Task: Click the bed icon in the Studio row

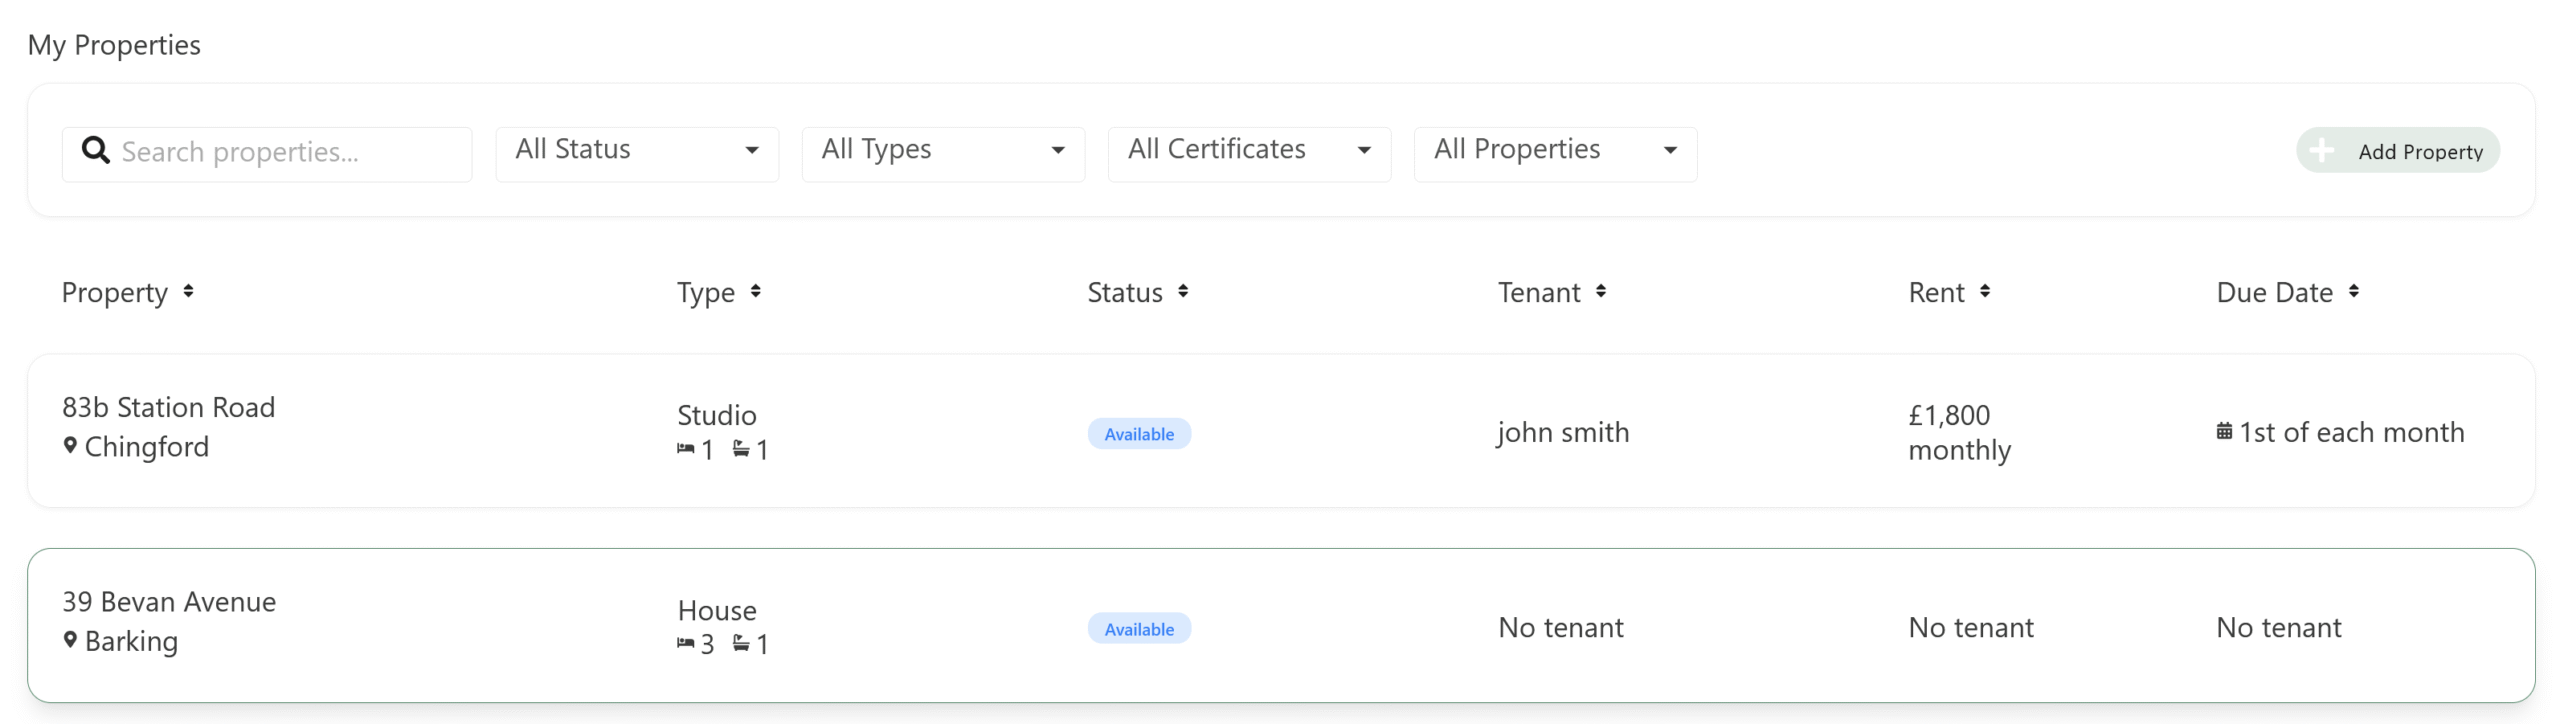Action: click(x=685, y=450)
